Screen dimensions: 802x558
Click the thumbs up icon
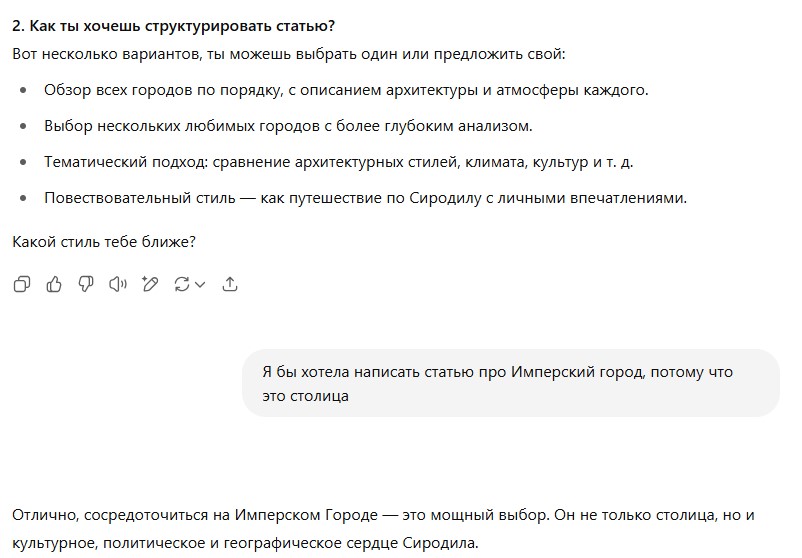(54, 285)
